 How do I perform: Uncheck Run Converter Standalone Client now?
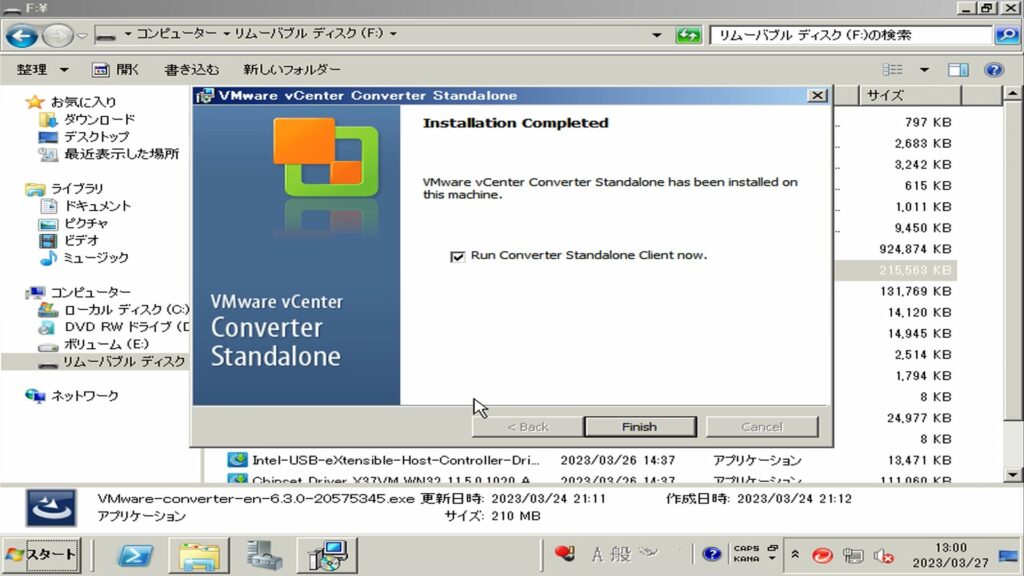[x=457, y=256]
